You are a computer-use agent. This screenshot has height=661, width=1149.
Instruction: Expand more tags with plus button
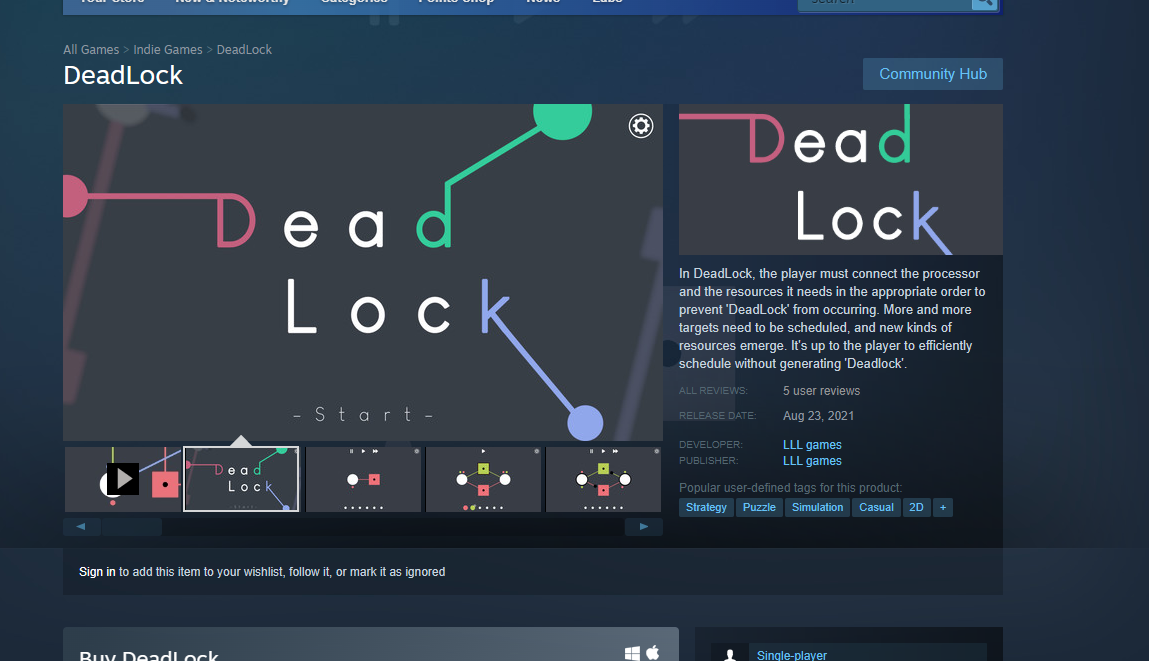(x=943, y=507)
